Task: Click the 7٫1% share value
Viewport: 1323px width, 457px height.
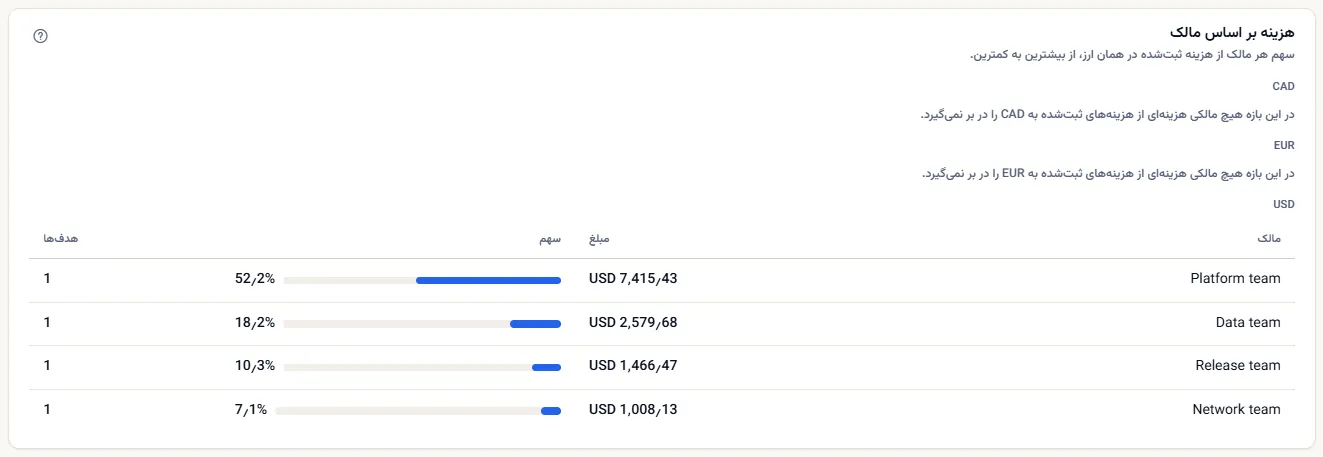Action: [x=251, y=410]
